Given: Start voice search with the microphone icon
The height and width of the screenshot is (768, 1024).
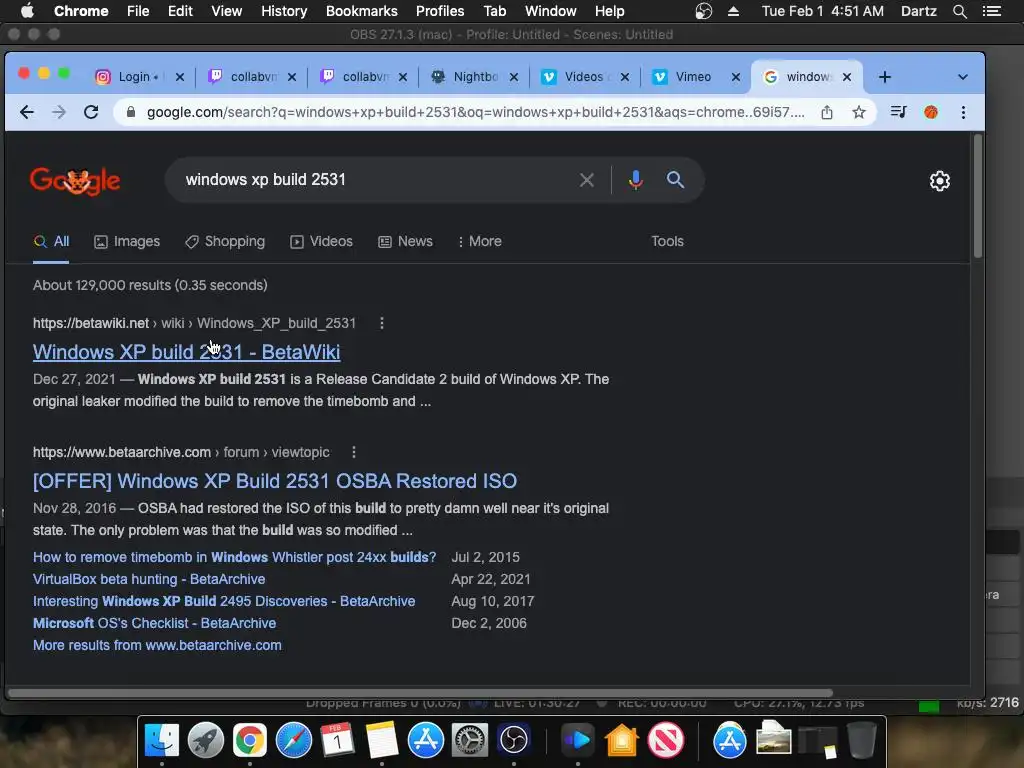Looking at the screenshot, I should pyautogui.click(x=635, y=180).
